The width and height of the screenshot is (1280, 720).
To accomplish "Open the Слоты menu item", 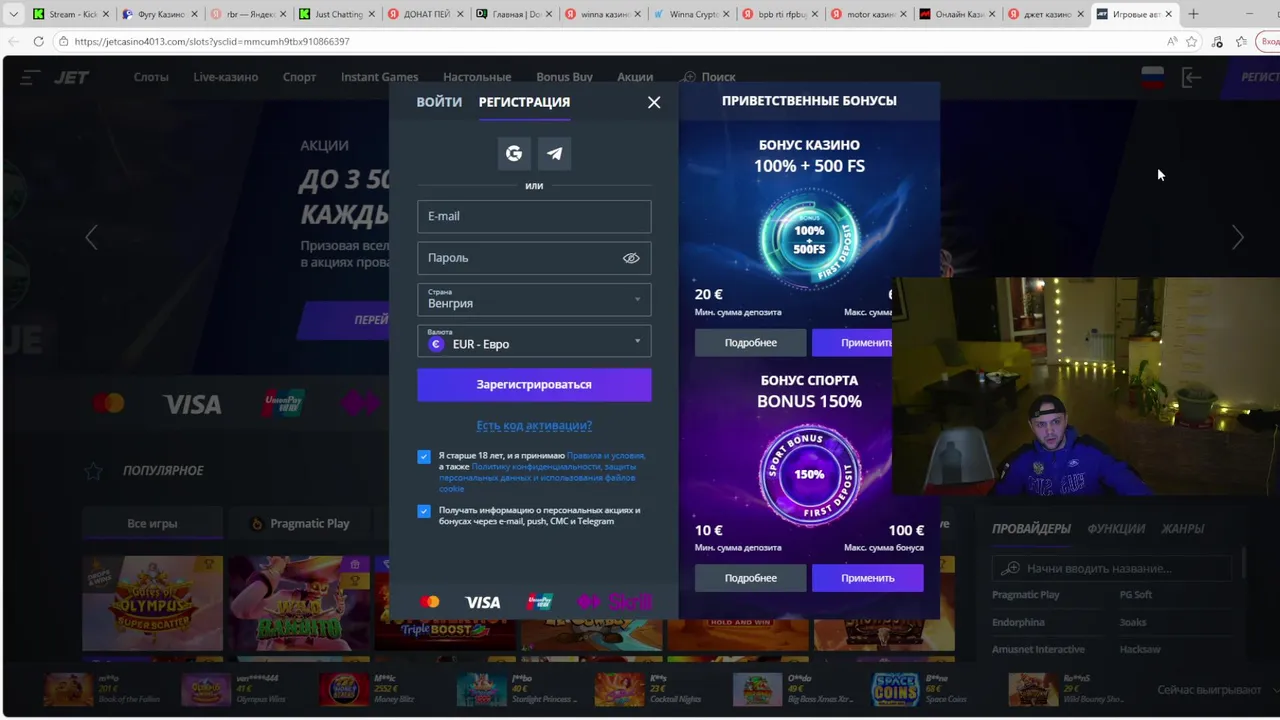I will 151,77.
